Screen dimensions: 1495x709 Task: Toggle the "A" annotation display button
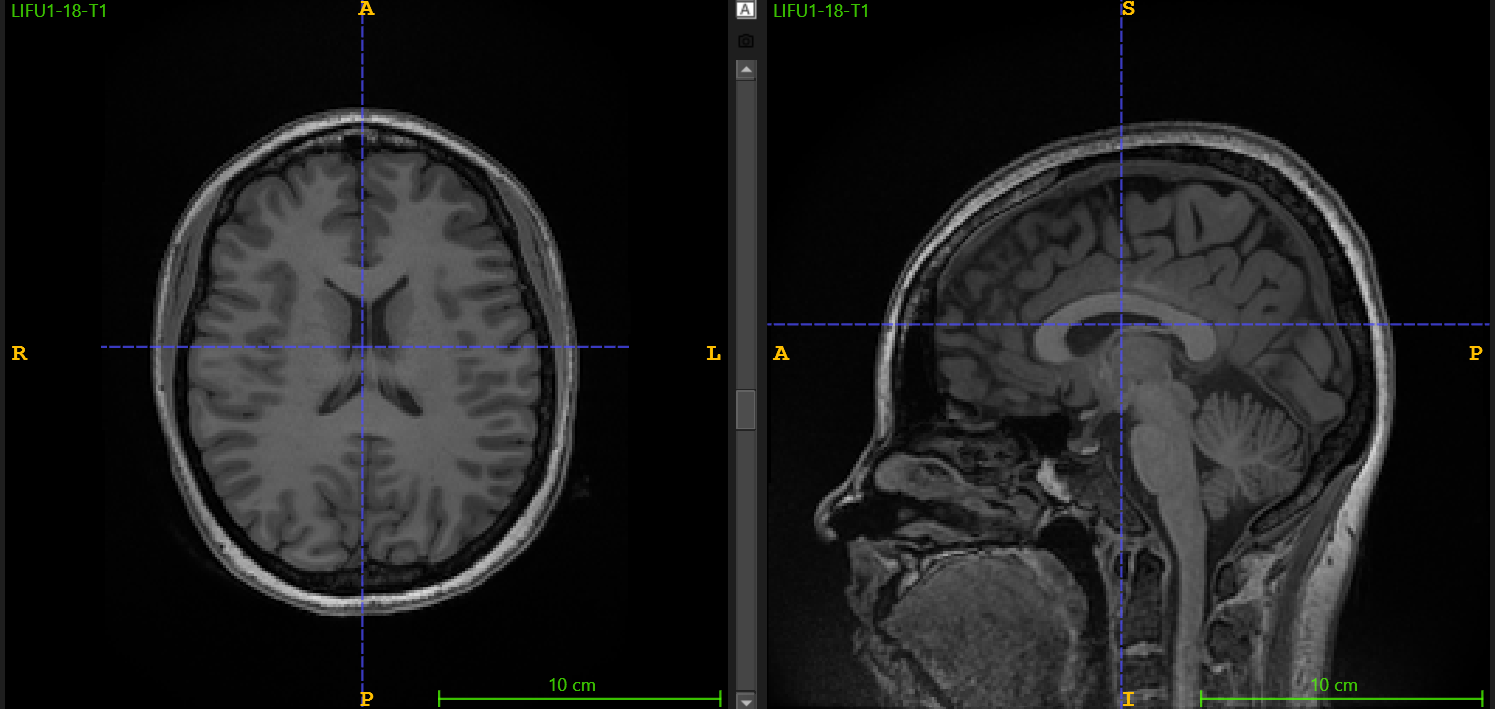click(745, 11)
